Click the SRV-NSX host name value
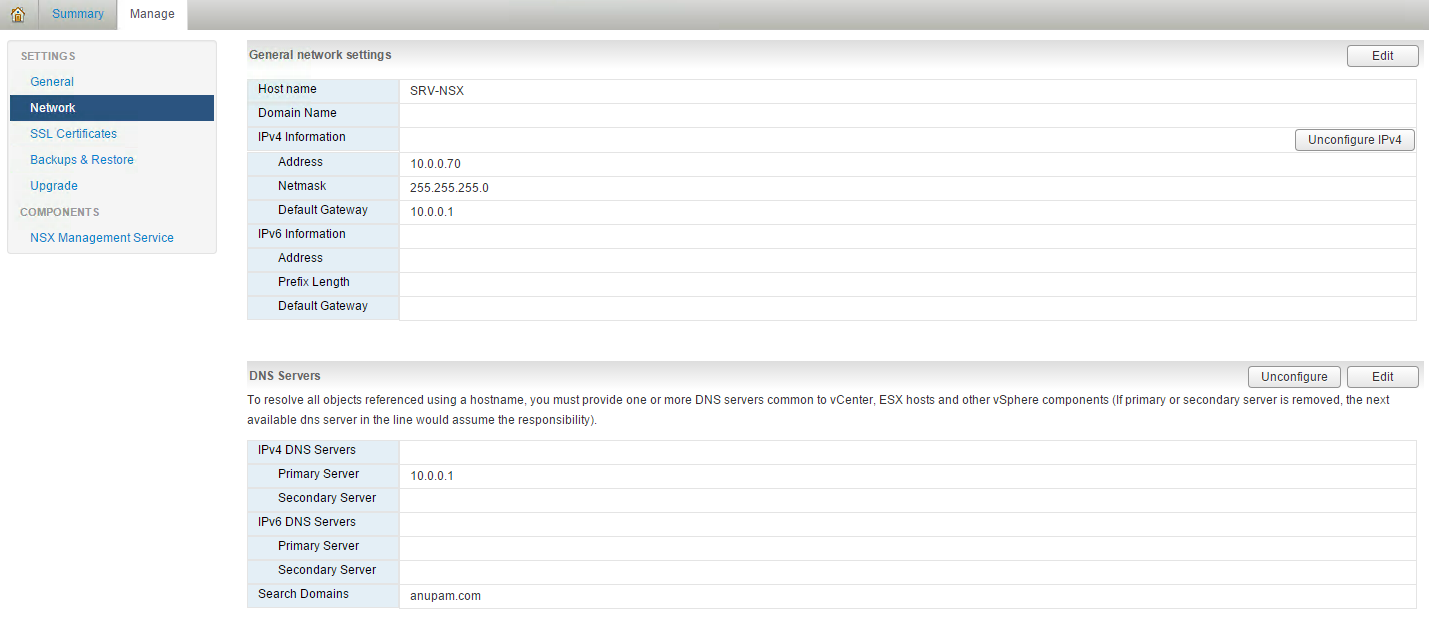 [437, 91]
